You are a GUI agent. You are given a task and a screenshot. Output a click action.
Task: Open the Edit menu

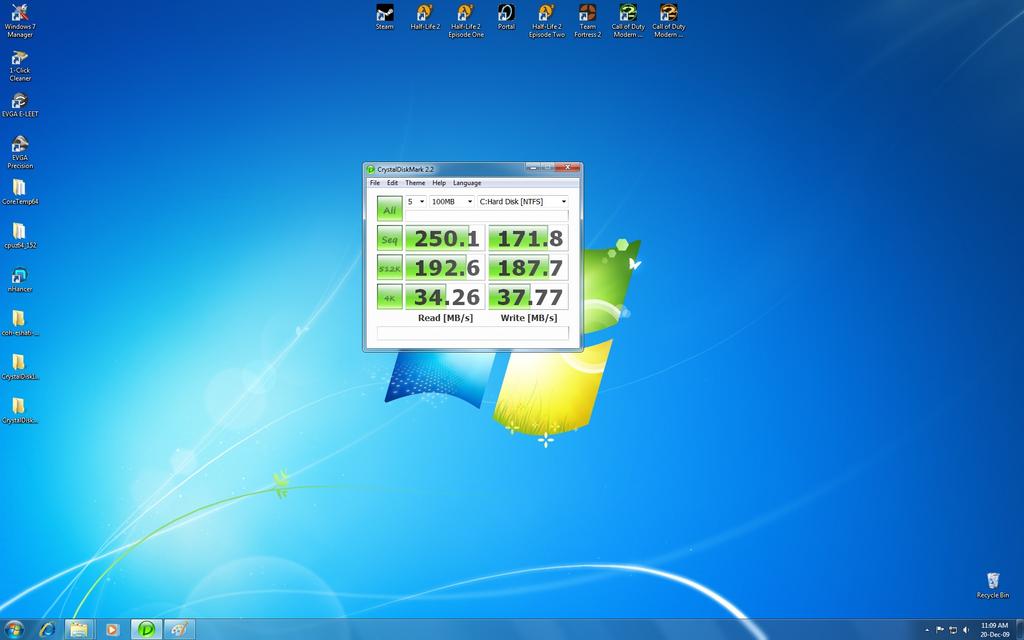[x=392, y=184]
